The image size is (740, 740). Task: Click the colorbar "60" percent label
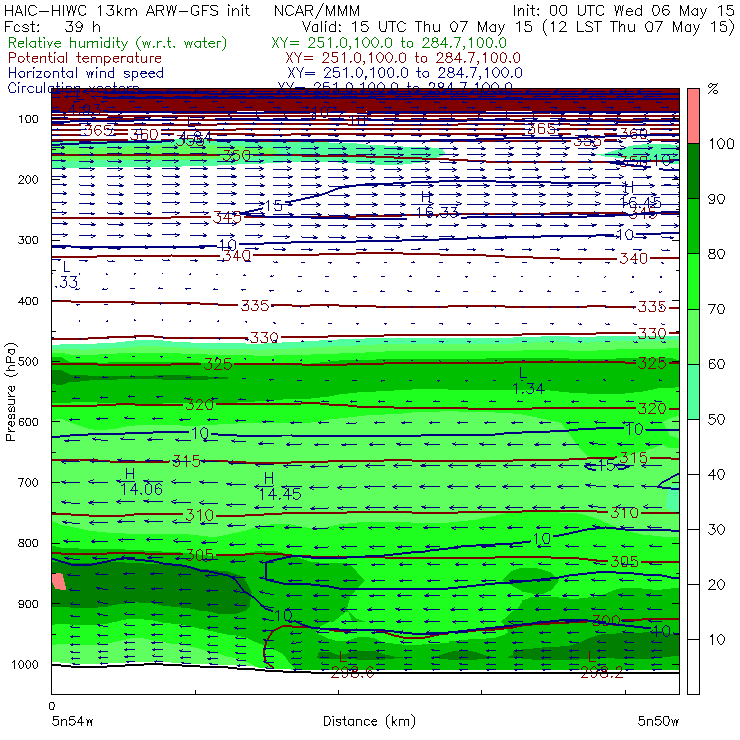point(716,364)
